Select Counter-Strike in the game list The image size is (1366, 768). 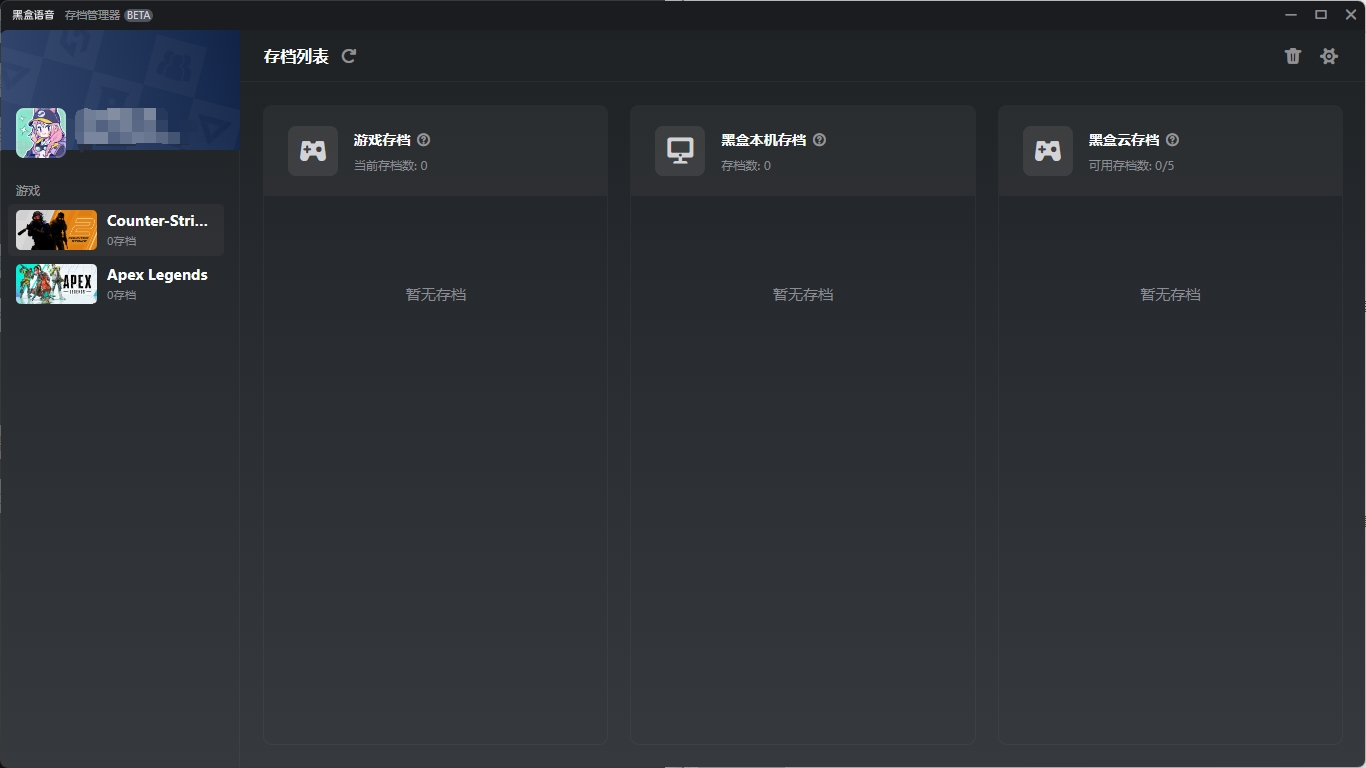pyautogui.click(x=116, y=230)
